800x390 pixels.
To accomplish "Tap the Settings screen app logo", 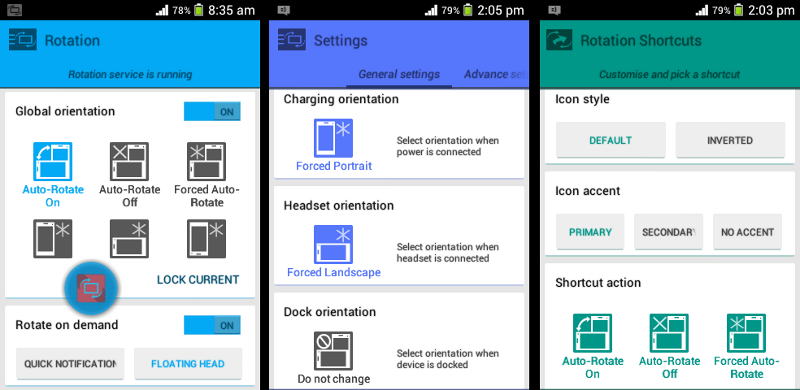I will tap(292, 40).
